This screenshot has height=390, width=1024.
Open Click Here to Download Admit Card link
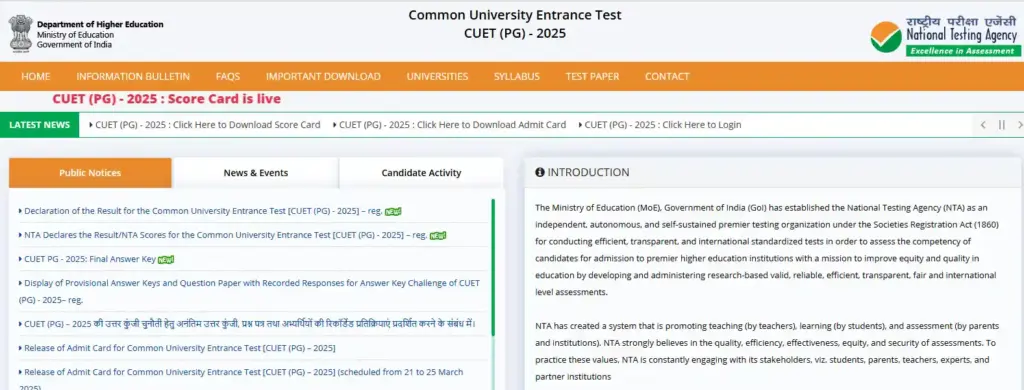coord(453,125)
